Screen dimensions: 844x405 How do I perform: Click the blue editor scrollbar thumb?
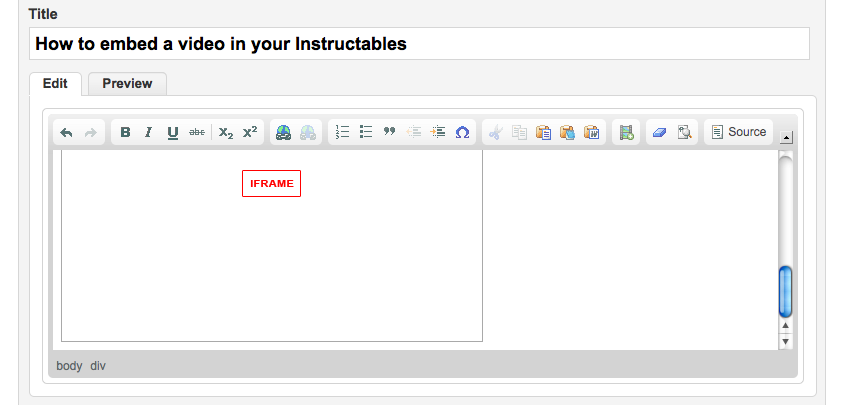tap(786, 291)
